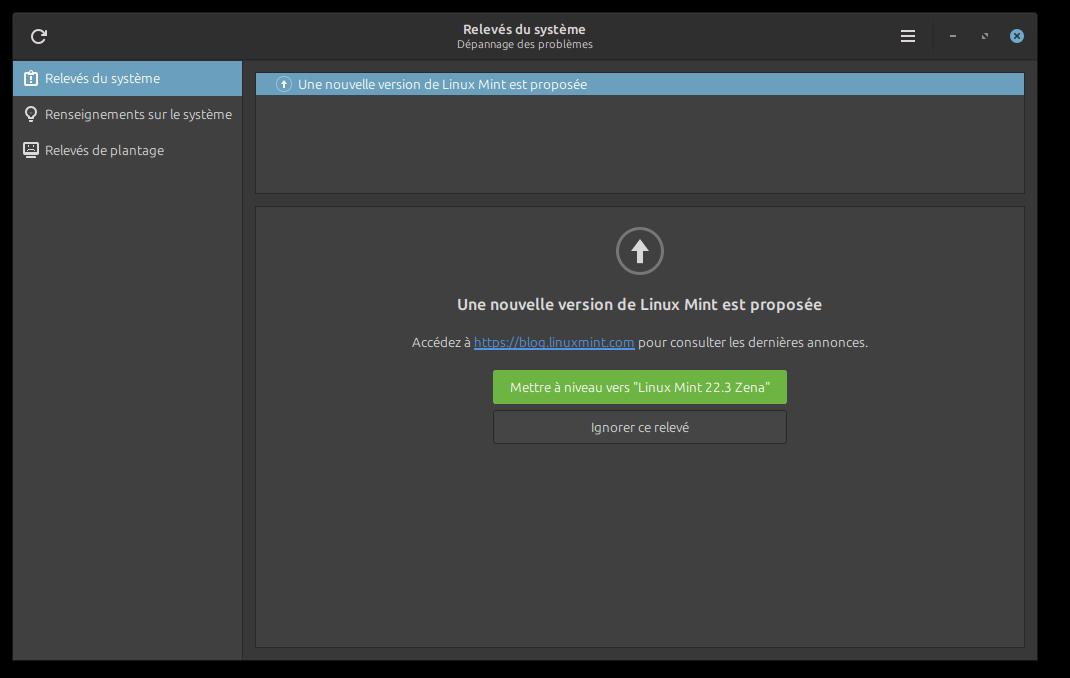Open the blog.linuxmint.com link
The image size is (1070, 678).
554,342
